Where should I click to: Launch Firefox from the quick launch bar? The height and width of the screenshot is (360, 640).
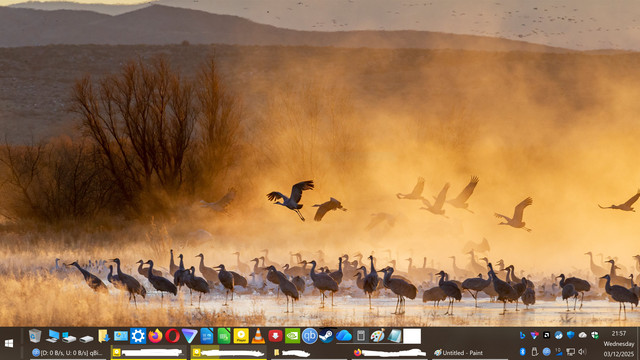click(x=155, y=336)
